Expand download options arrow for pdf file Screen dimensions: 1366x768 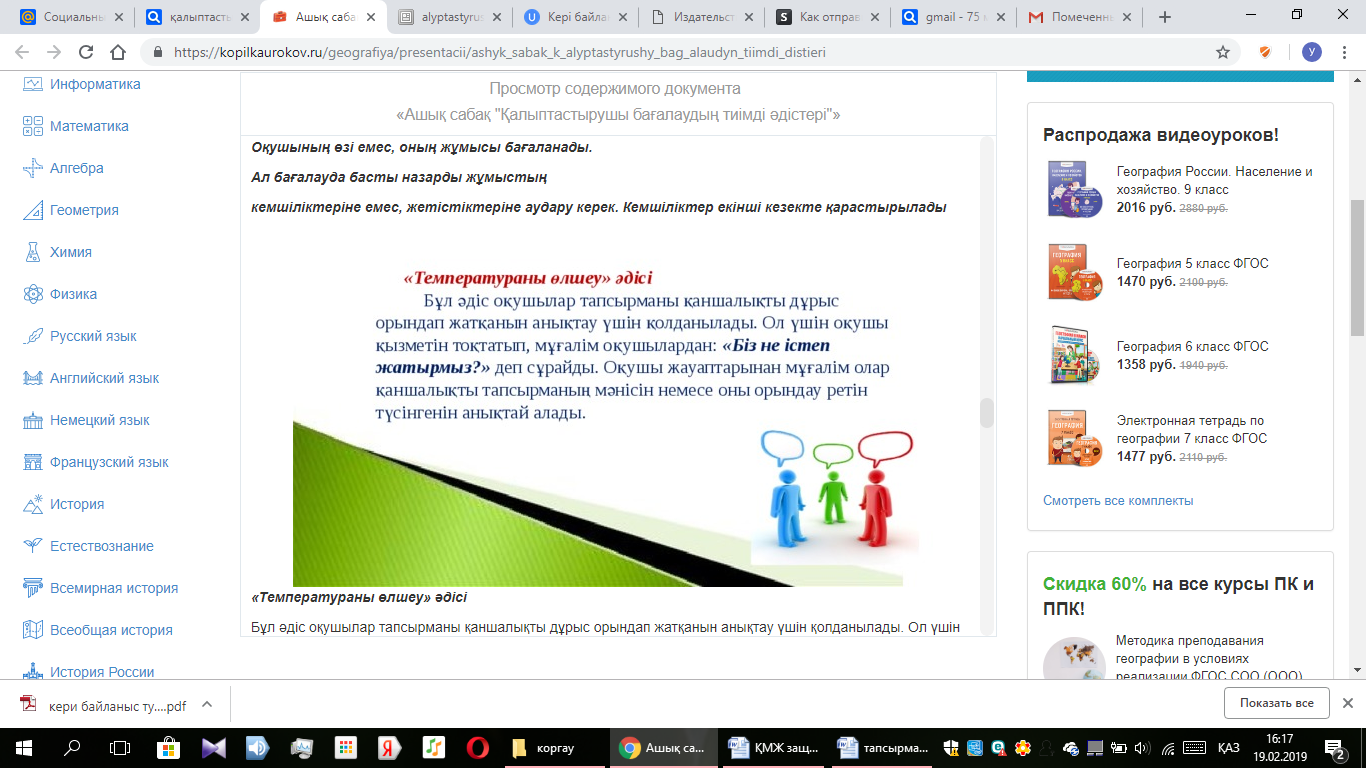tap(207, 704)
